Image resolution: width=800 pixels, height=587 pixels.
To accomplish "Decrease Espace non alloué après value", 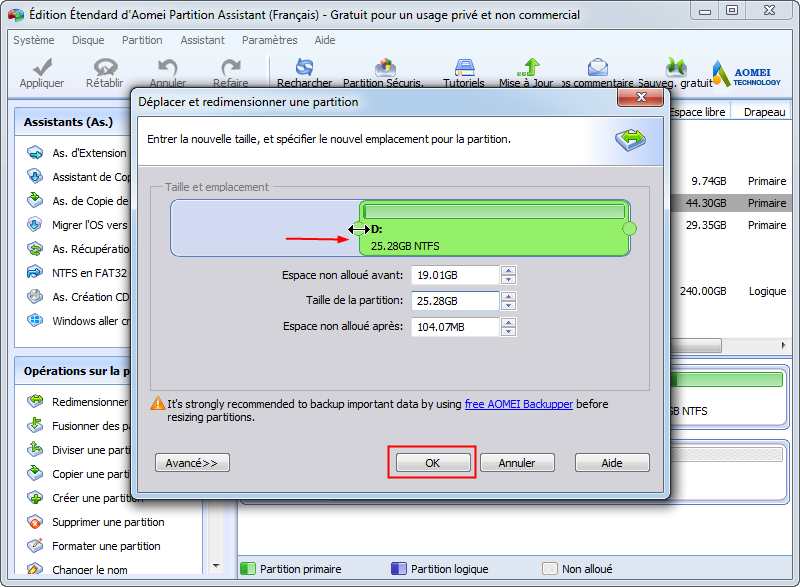I will (508, 331).
